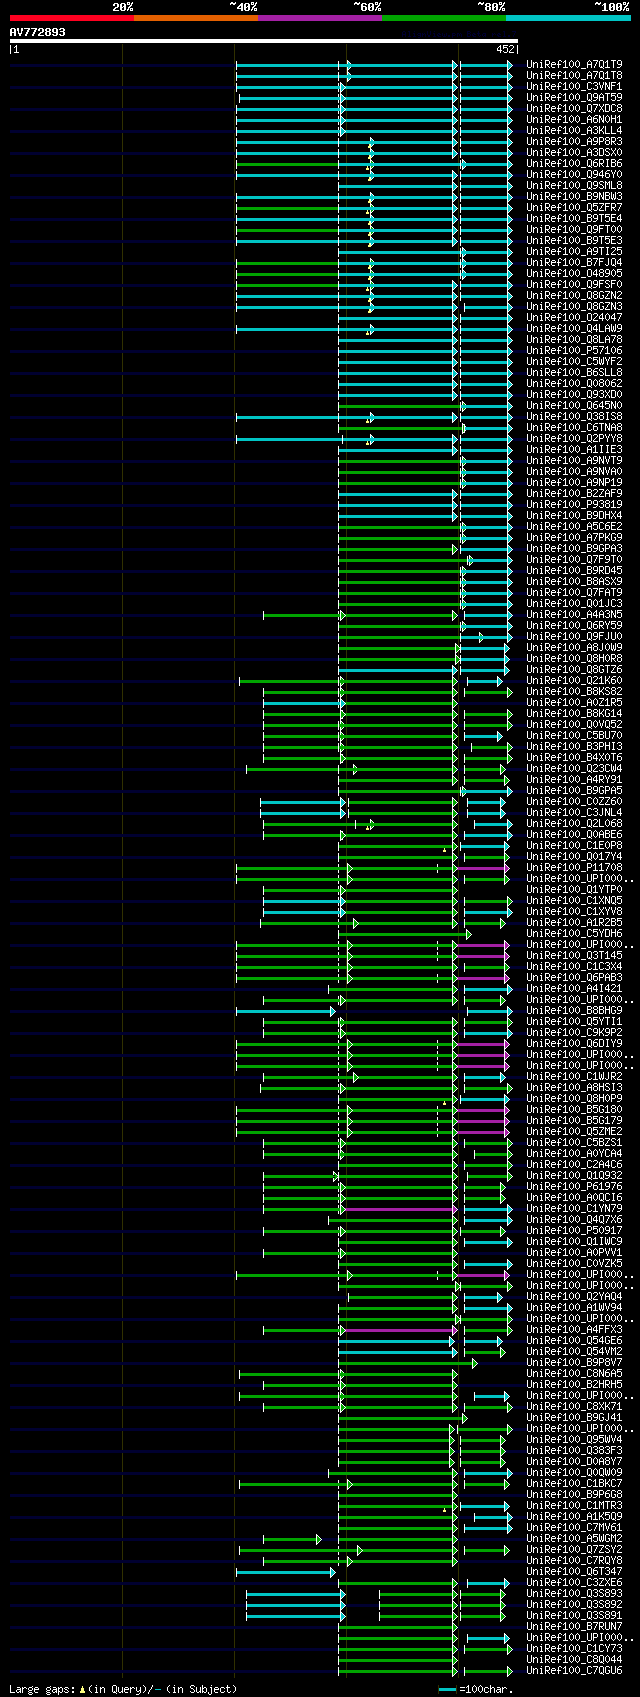640x1697 pixels.
Task: Open hit UniRef100_B9T5E4
Action: pyautogui.click(x=574, y=218)
